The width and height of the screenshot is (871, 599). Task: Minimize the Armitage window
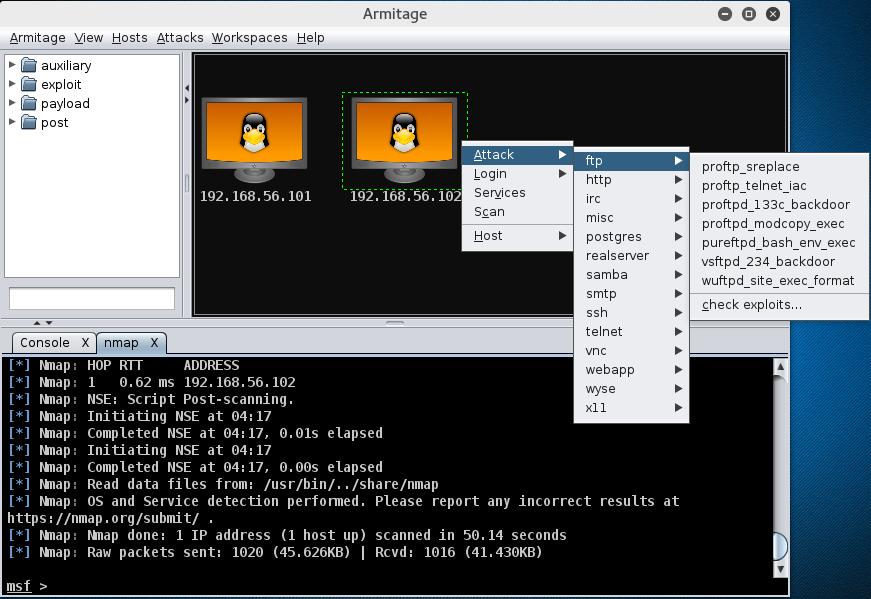[x=725, y=14]
